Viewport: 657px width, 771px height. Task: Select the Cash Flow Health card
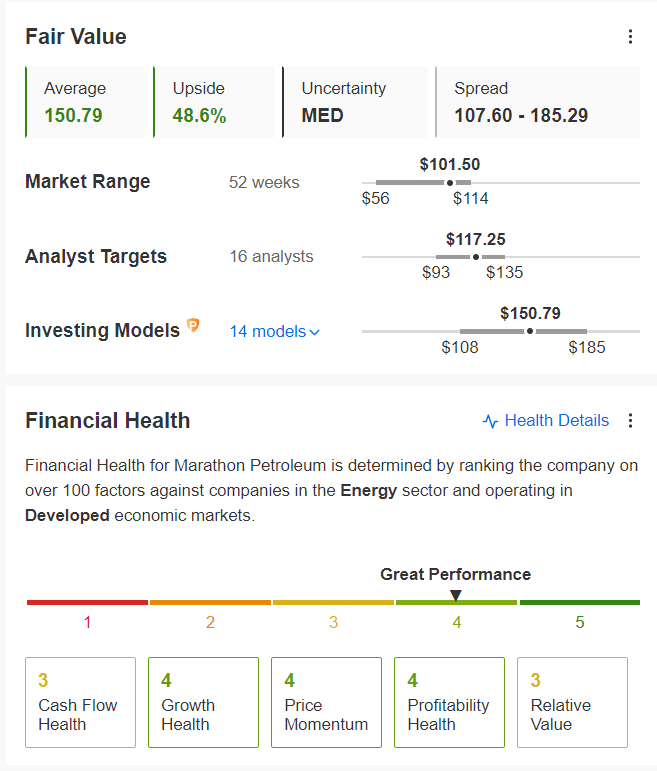click(81, 702)
